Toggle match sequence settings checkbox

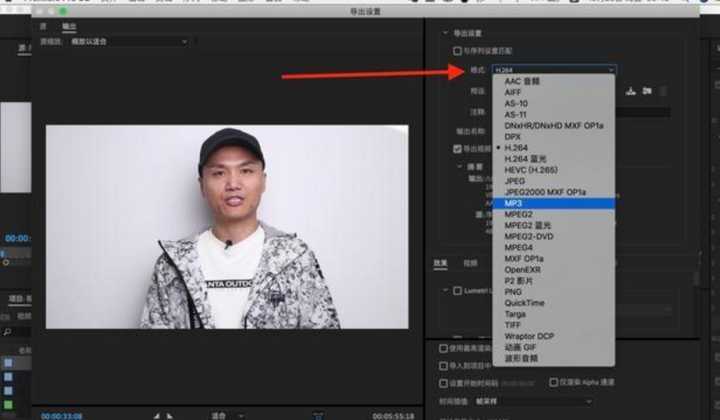click(x=457, y=51)
